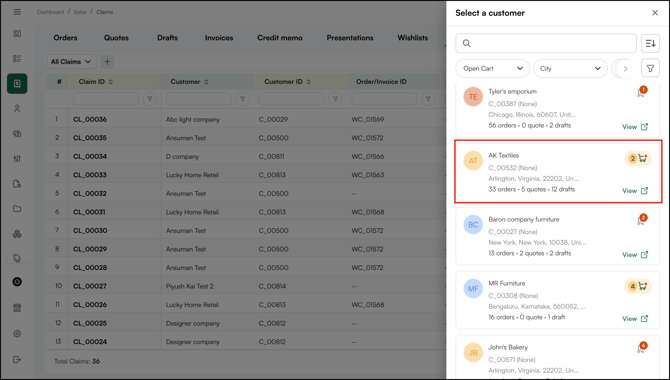Viewport: 670px width, 380px height.
Task: Click the Sales breadcrumb link
Action: (x=80, y=12)
